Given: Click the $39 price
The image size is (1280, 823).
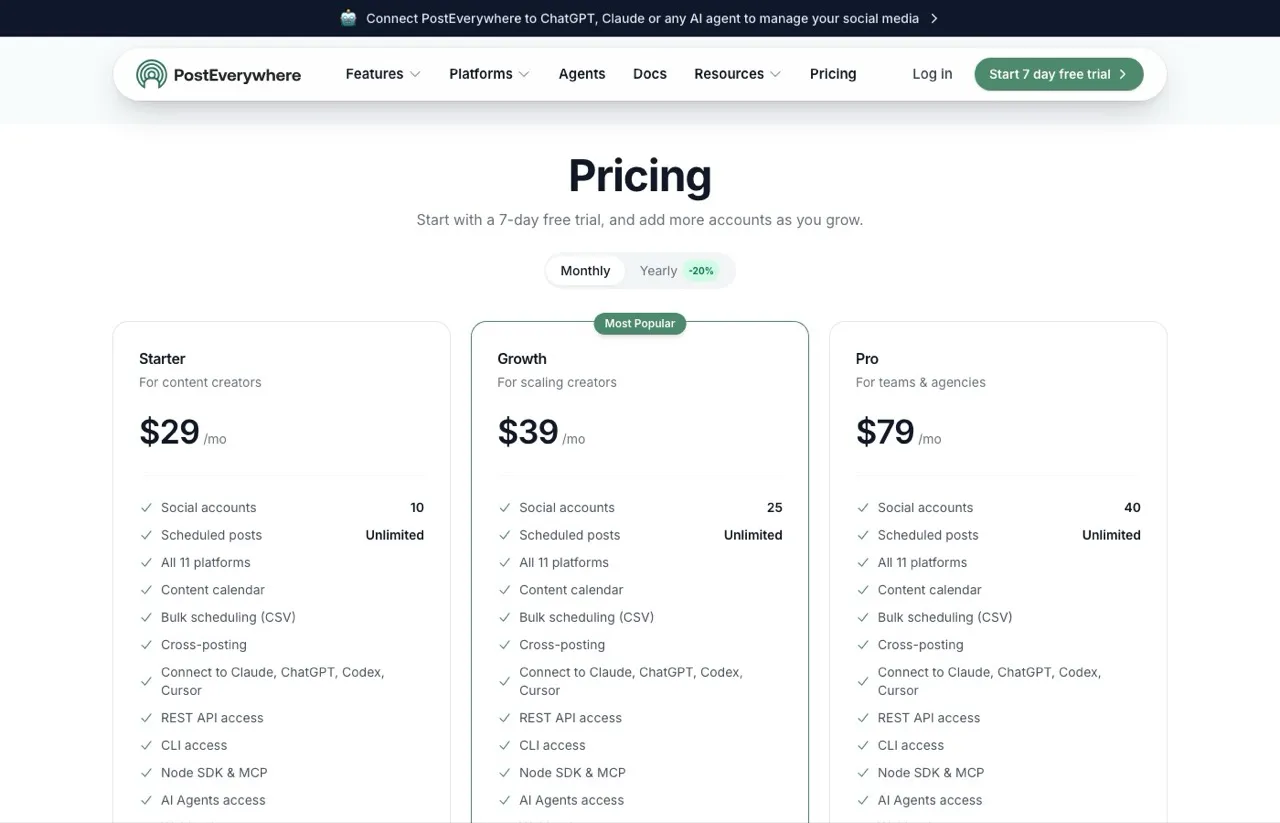Looking at the screenshot, I should point(528,432).
